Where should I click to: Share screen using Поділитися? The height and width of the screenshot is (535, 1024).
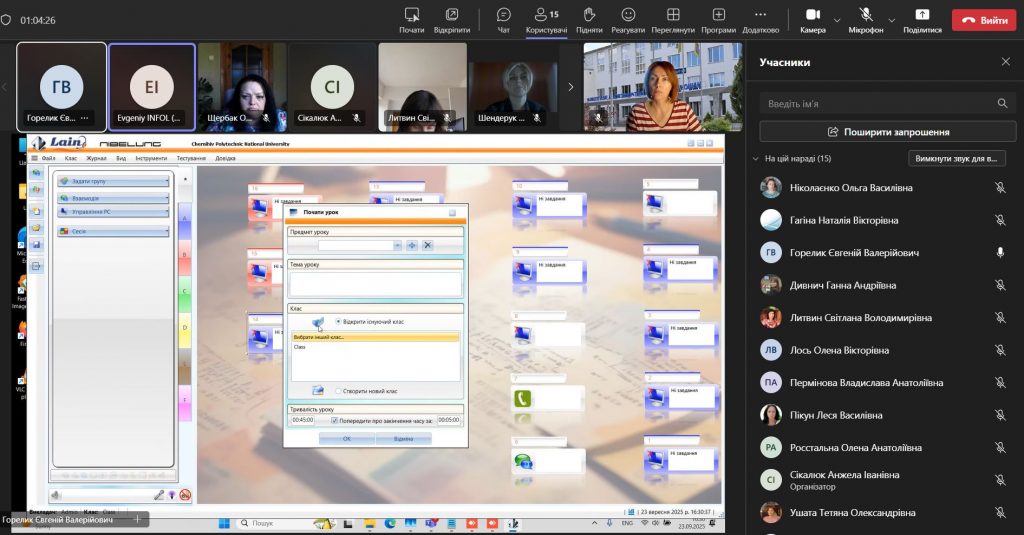coord(922,20)
